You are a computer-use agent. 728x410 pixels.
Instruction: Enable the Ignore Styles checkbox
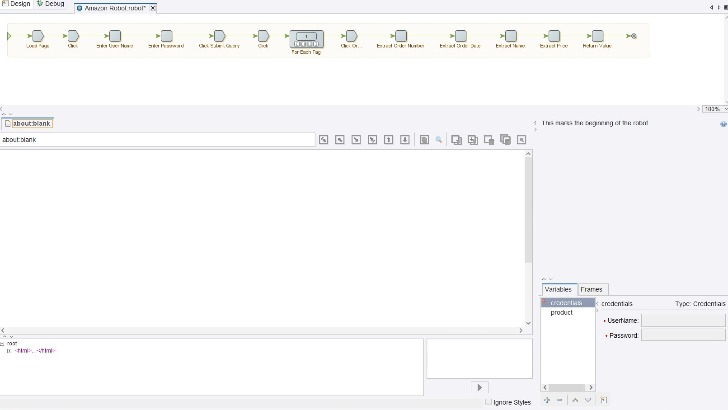(489, 402)
